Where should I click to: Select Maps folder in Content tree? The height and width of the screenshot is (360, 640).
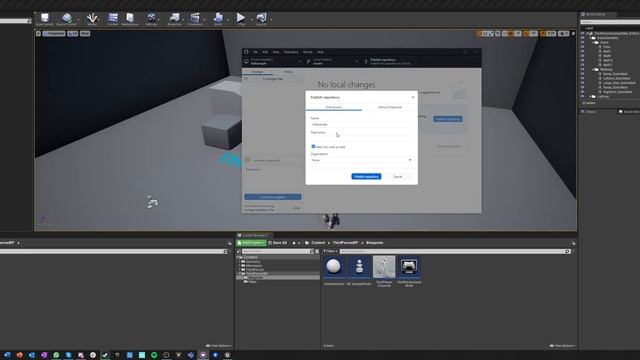(x=253, y=282)
